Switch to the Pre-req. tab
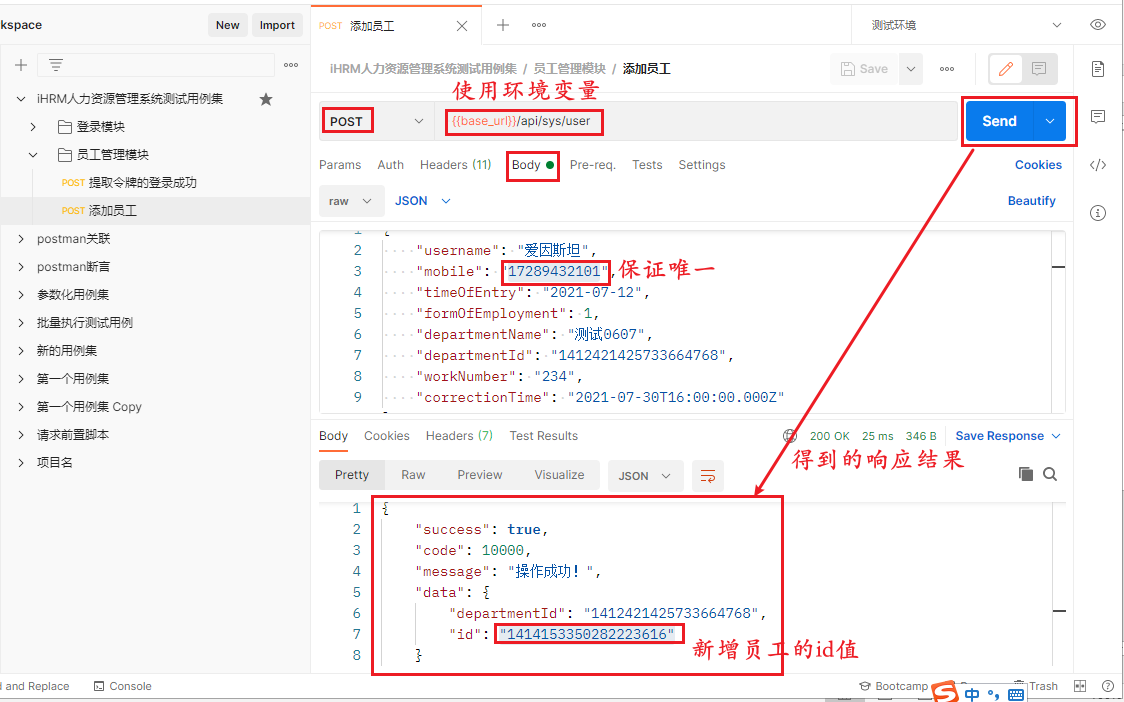The height and width of the screenshot is (702, 1124). [592, 165]
